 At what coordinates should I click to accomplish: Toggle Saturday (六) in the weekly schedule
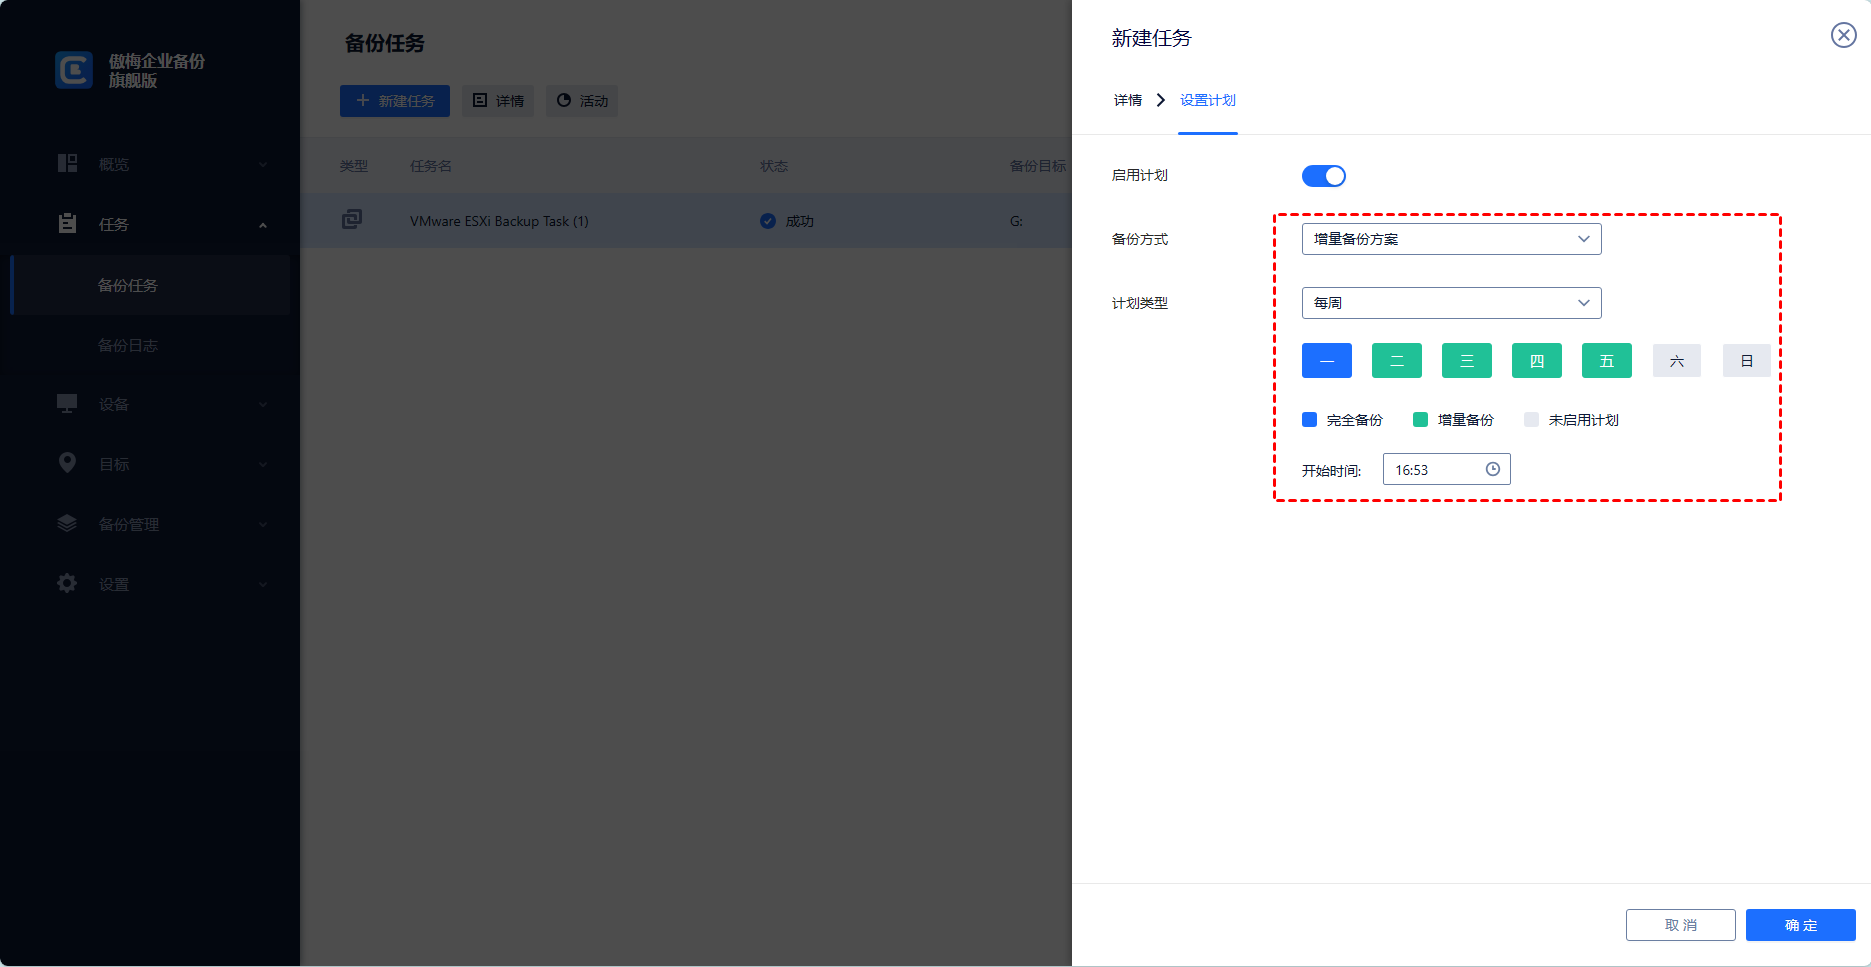1676,361
